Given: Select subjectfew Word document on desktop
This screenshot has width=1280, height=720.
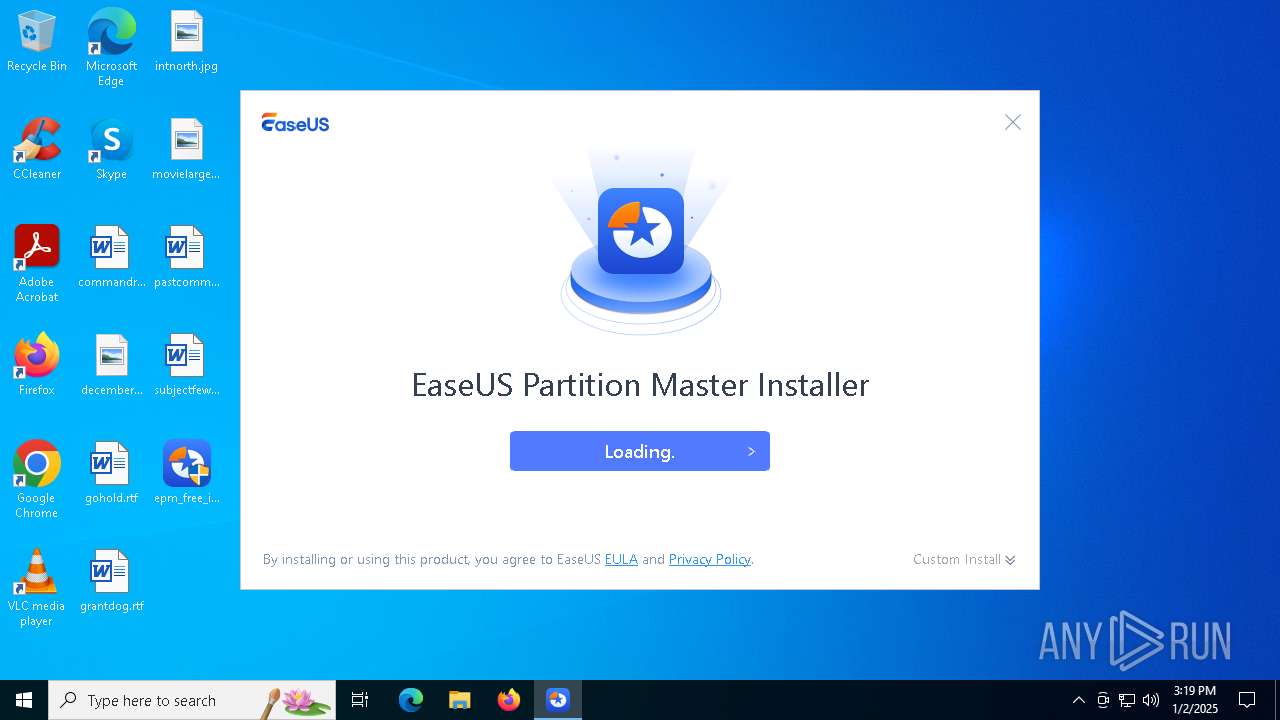Looking at the screenshot, I should (x=186, y=366).
